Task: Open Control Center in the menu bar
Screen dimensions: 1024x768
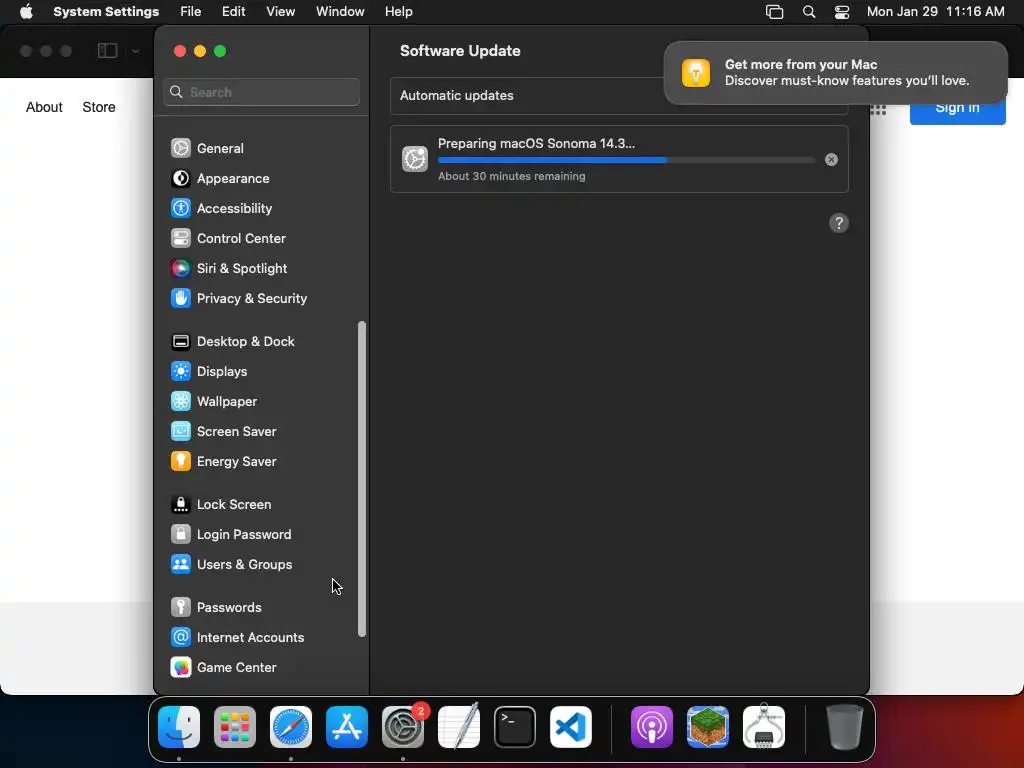Action: click(x=842, y=12)
